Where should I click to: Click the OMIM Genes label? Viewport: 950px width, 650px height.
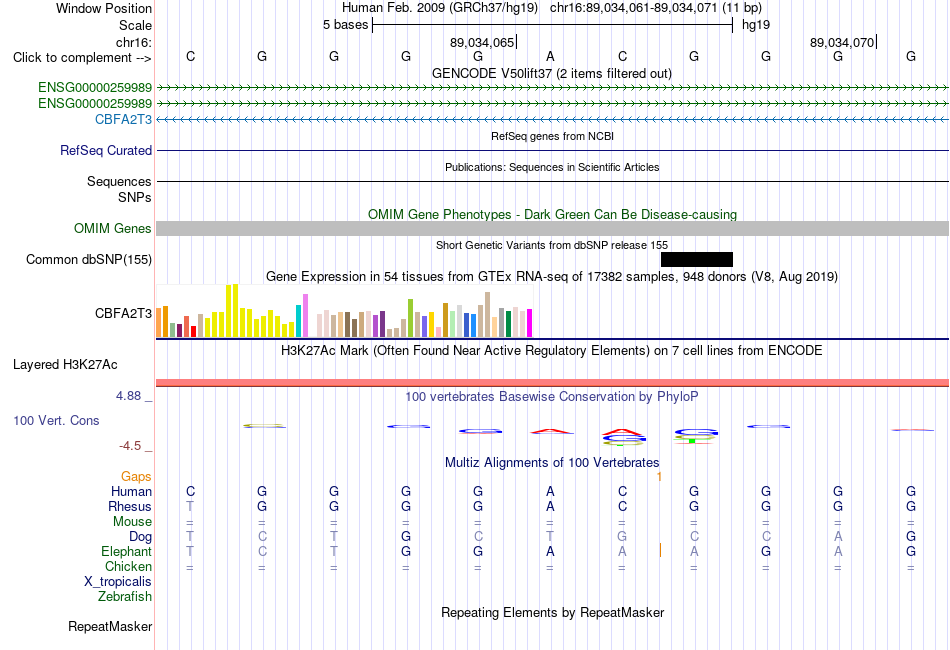(x=112, y=228)
